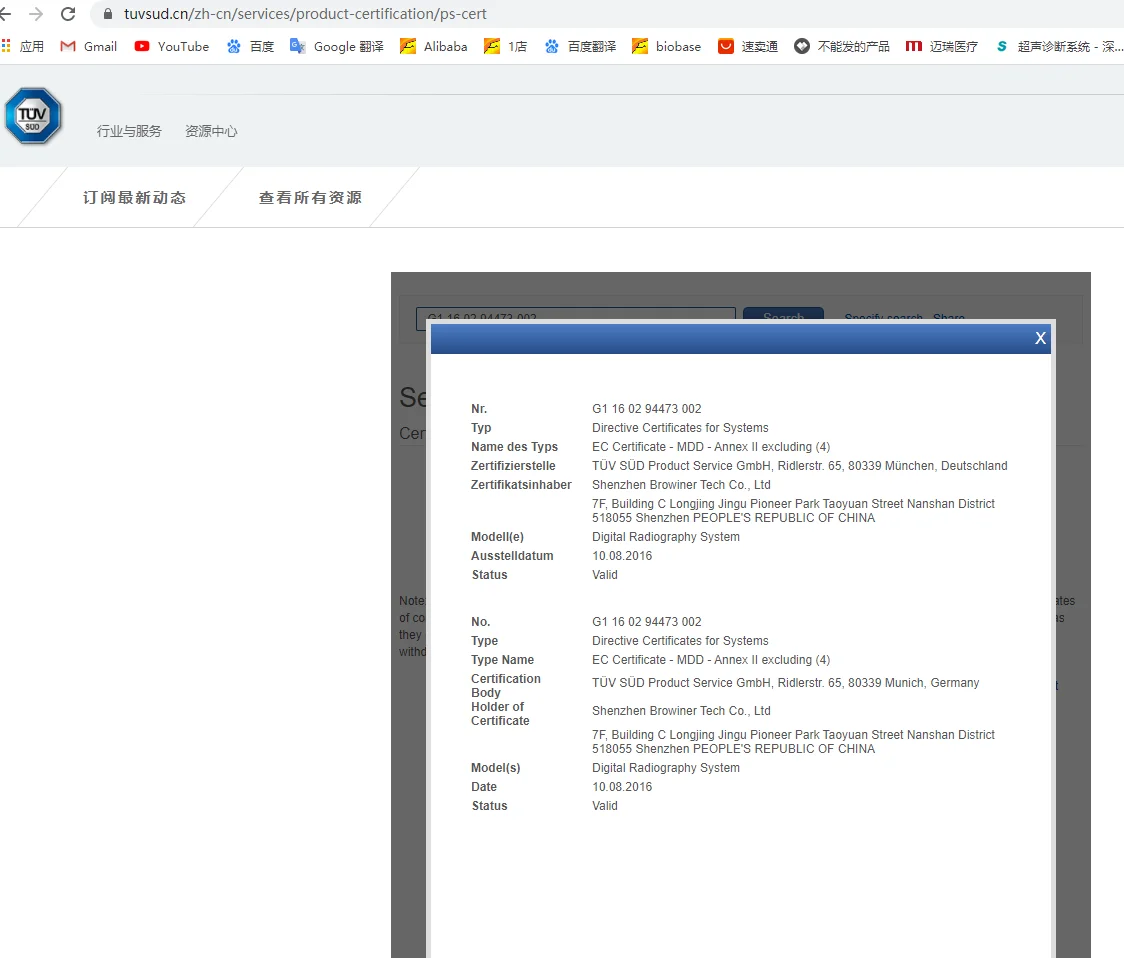Open the Gmail bookmark
The image size is (1124, 958).
pos(89,47)
